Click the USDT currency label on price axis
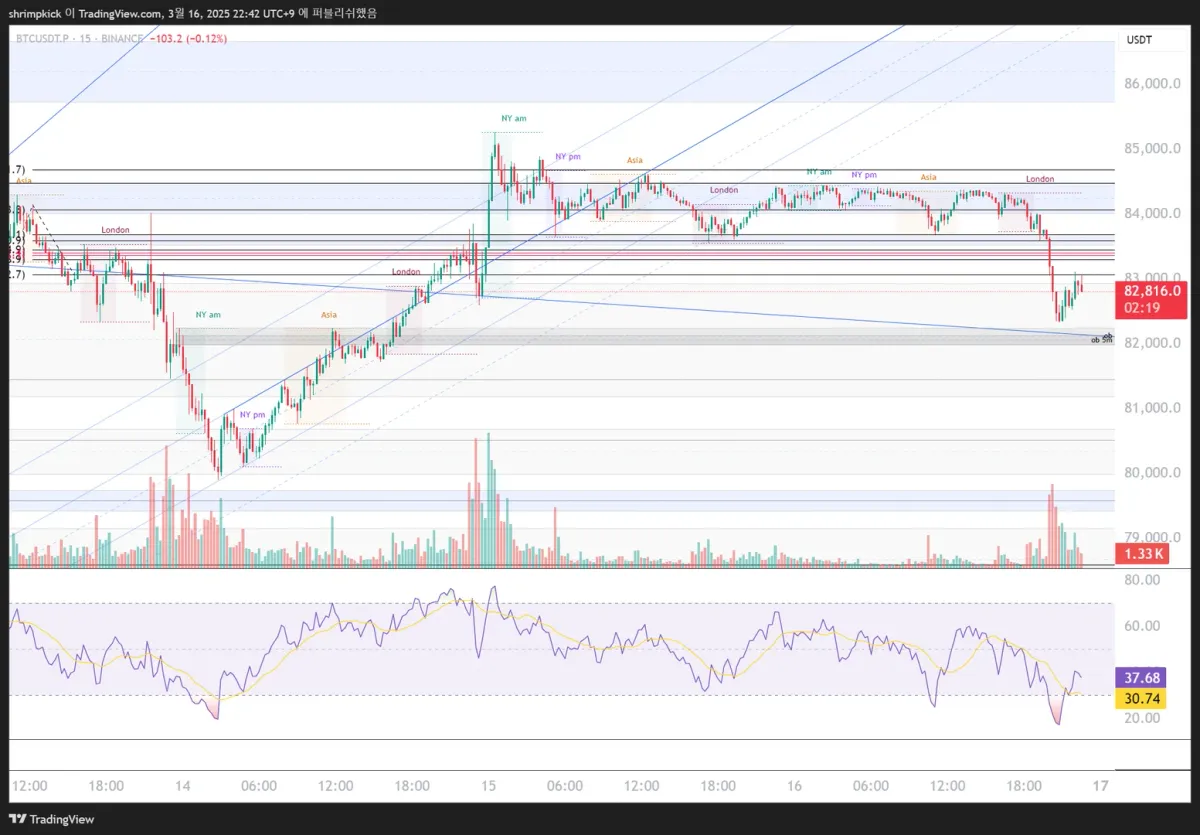Screen dimensions: 1200x835 (x=1139, y=40)
